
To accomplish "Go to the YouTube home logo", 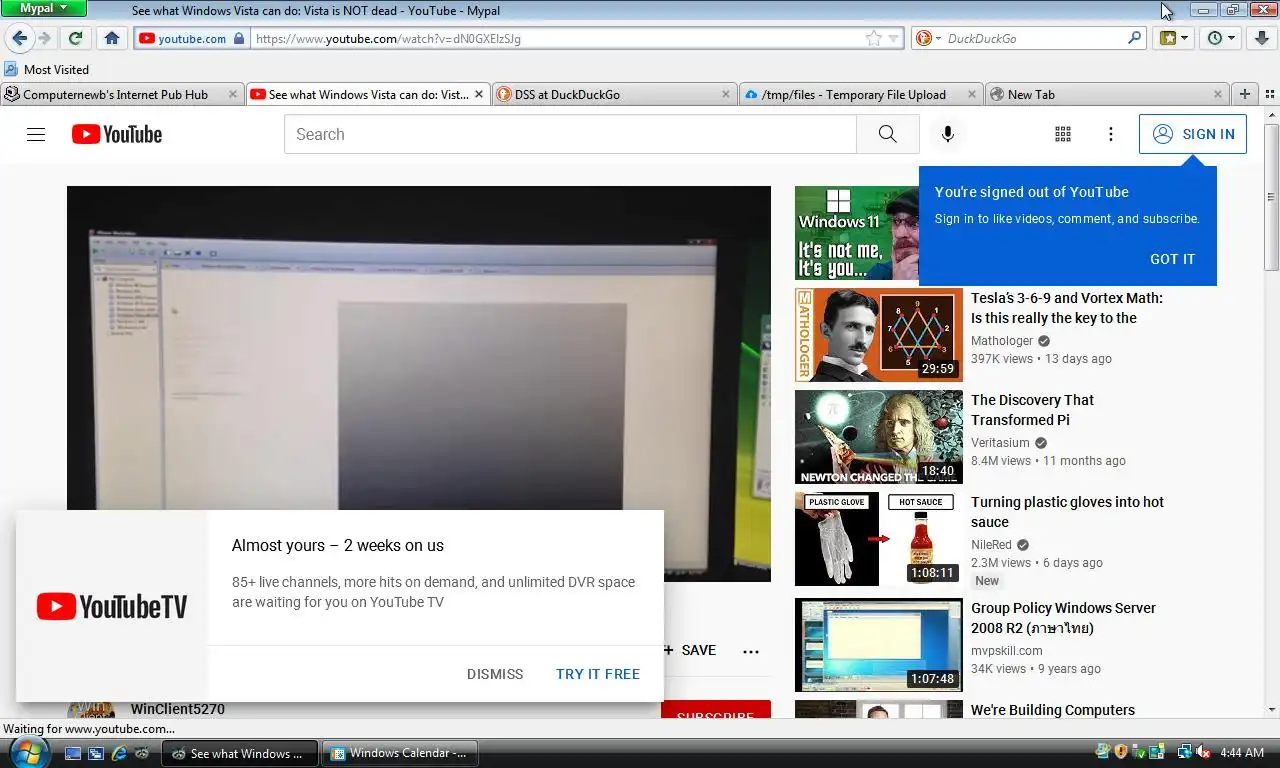I will point(117,134).
